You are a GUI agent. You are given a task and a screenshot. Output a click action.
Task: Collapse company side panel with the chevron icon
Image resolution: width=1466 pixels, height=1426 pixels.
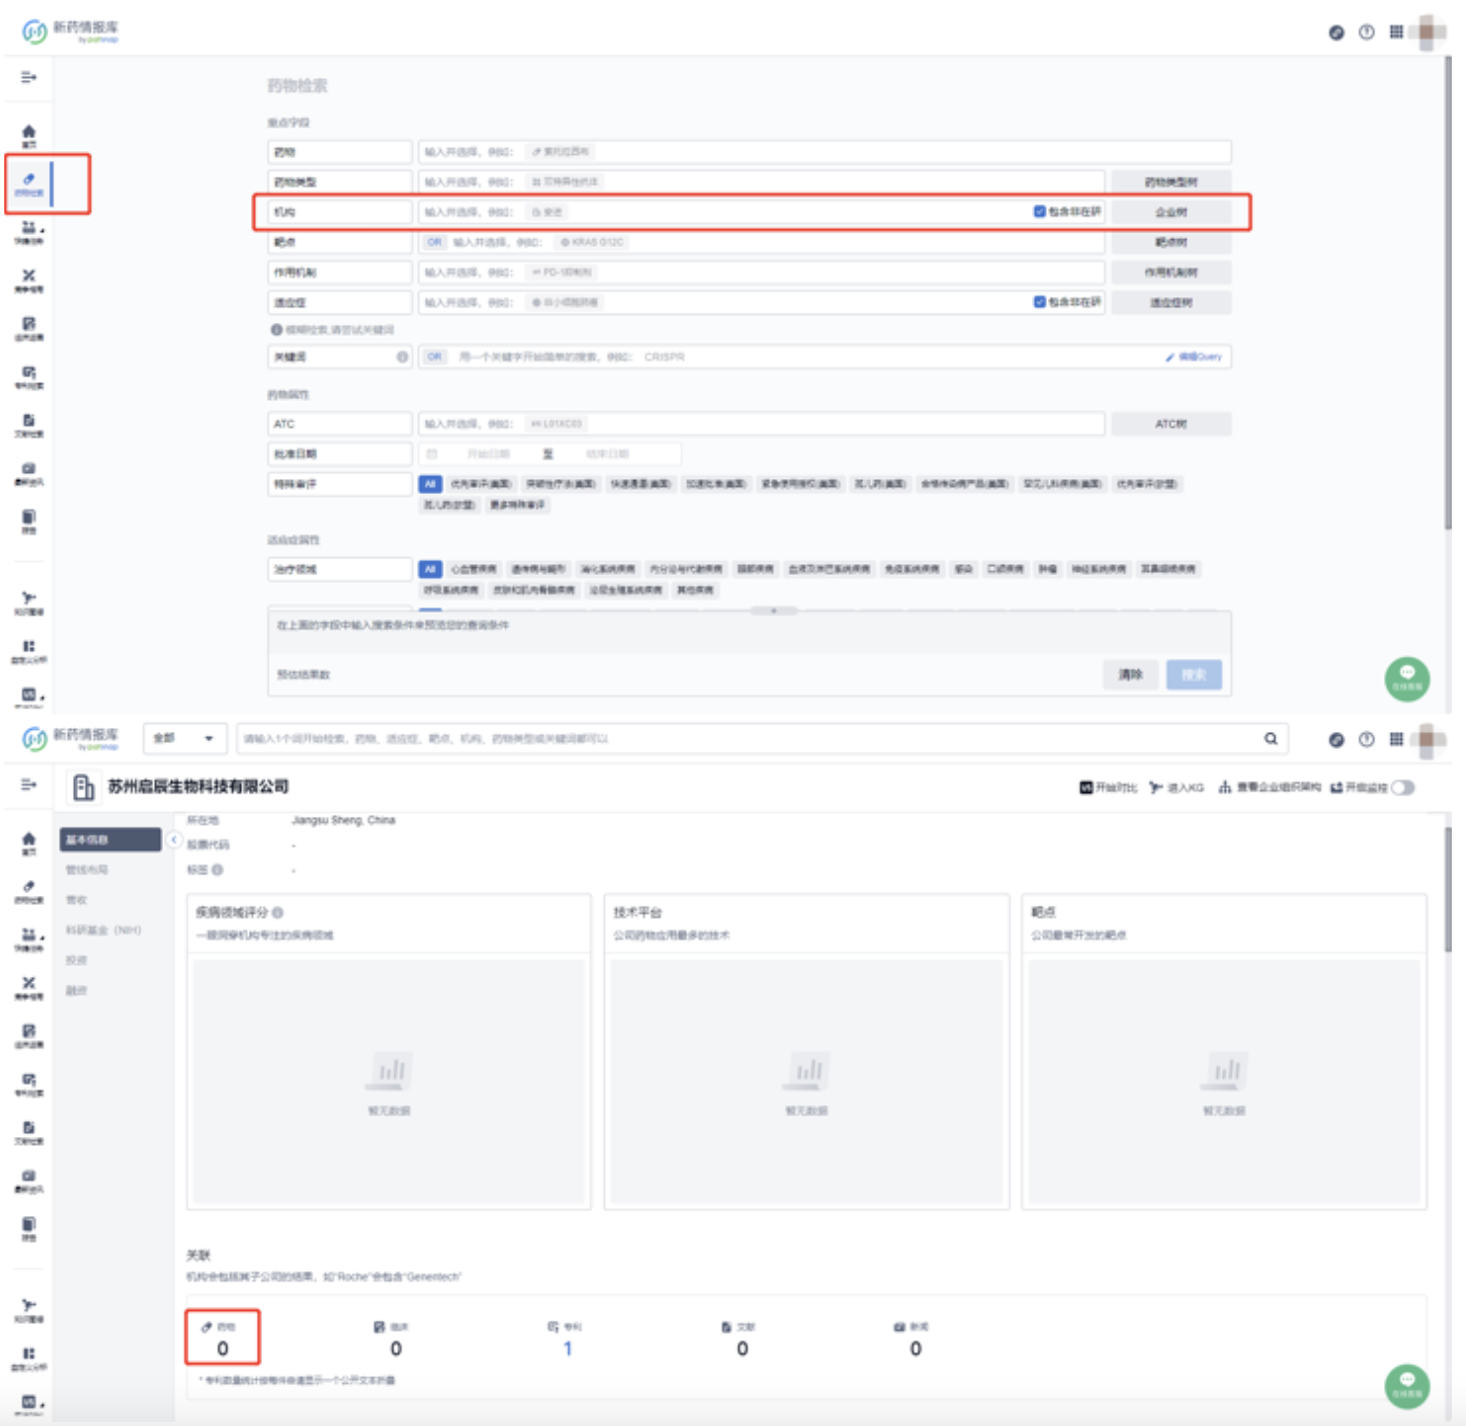click(174, 840)
